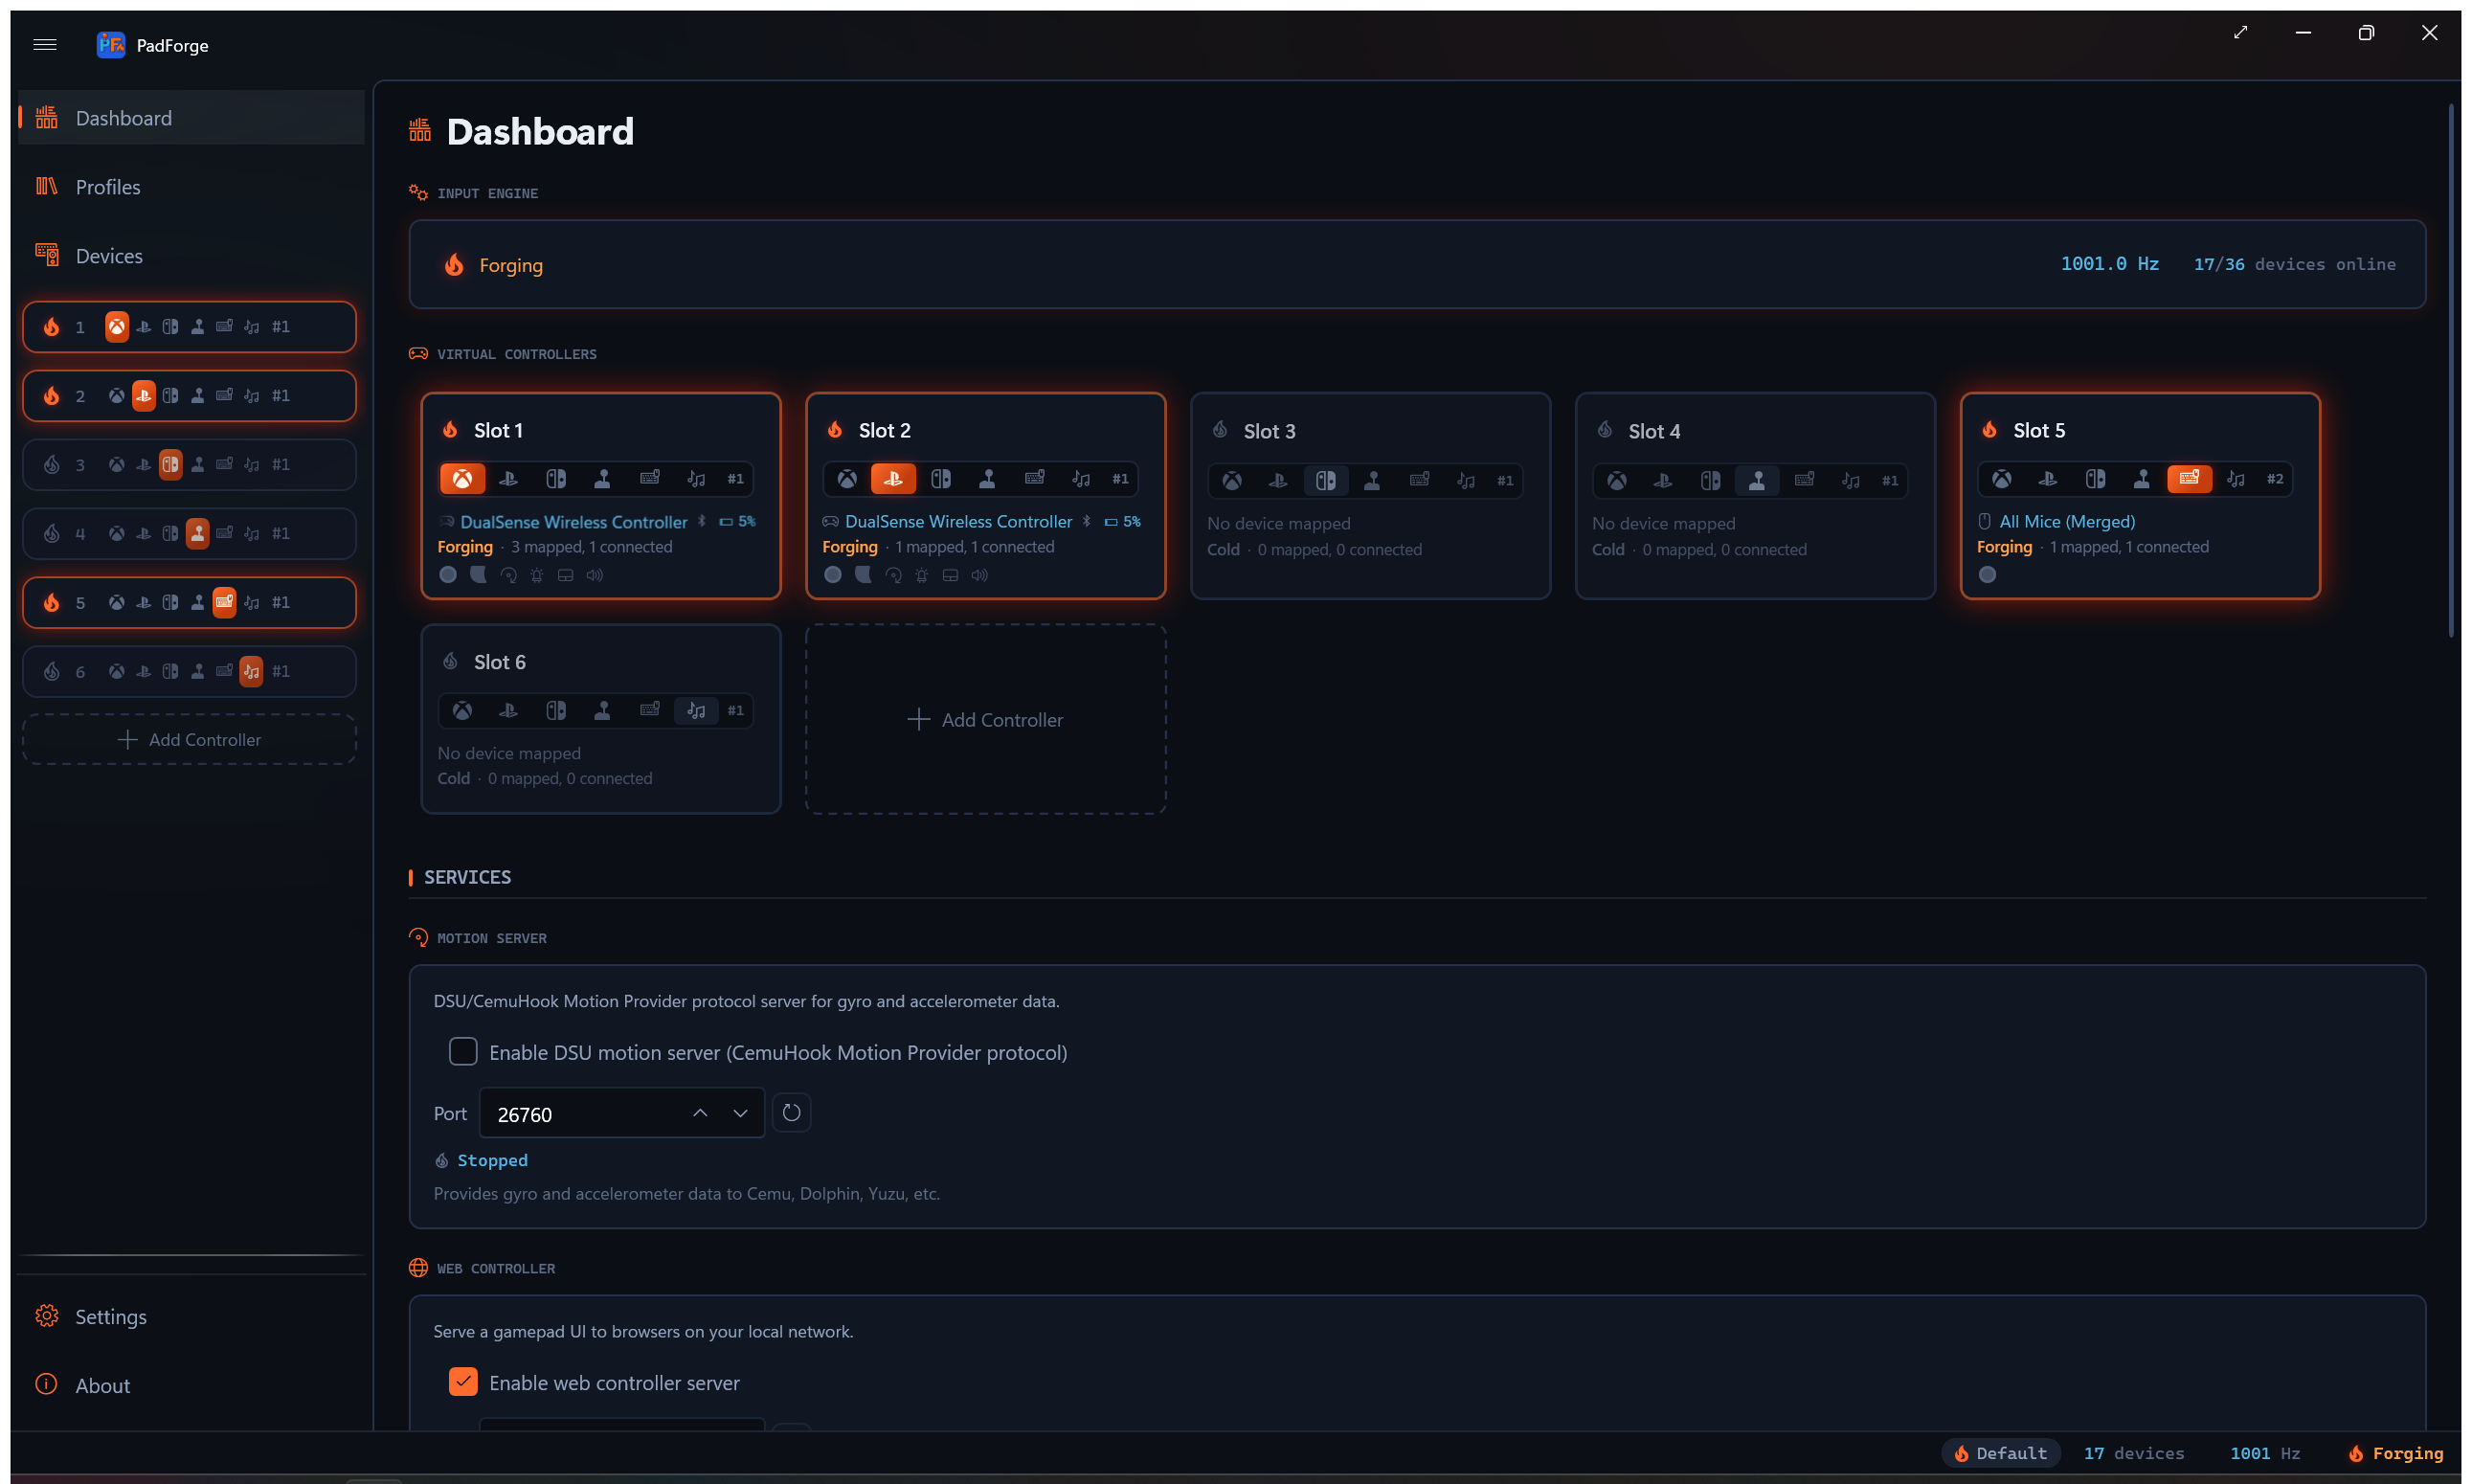Select MIDI type in sidebar slot 4
Viewport: 2472px width, 1484px height.
click(x=252, y=534)
